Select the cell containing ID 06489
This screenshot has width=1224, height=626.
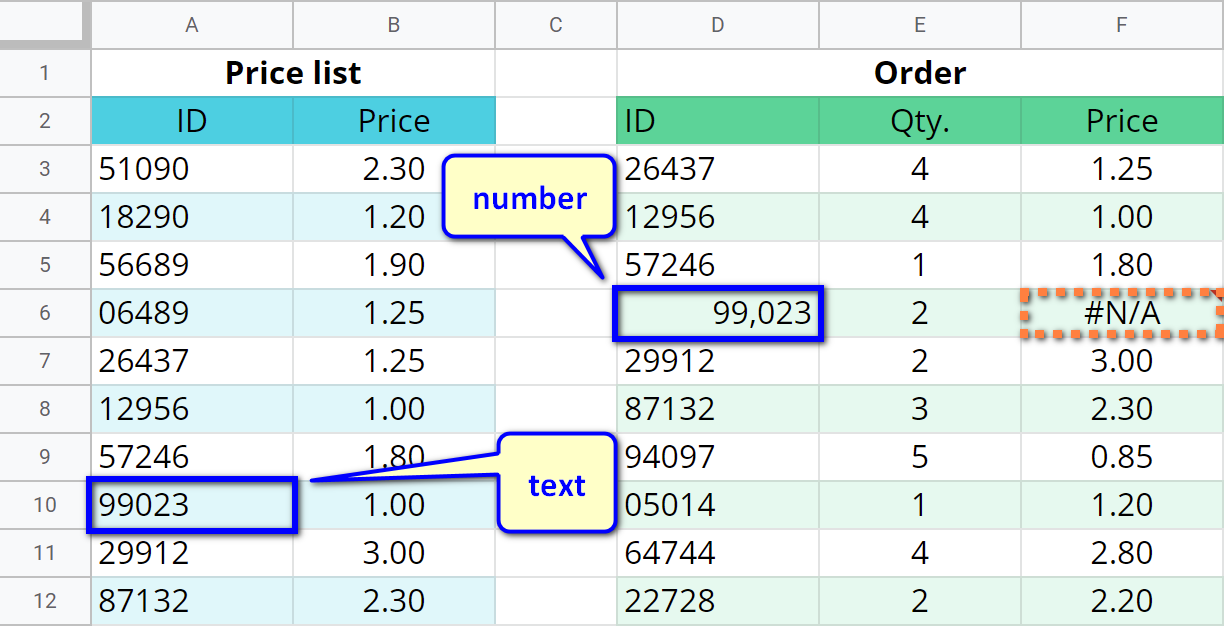191,313
